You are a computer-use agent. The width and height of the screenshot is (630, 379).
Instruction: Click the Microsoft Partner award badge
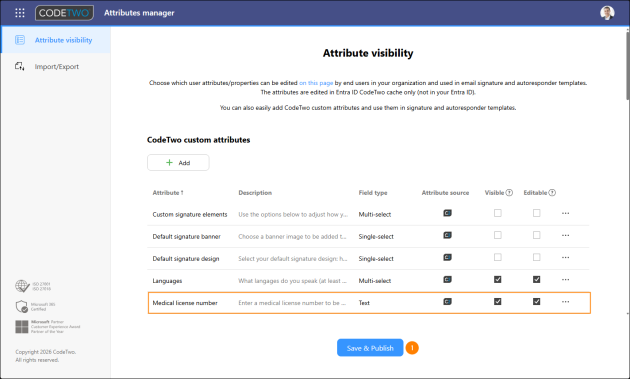coord(47,327)
